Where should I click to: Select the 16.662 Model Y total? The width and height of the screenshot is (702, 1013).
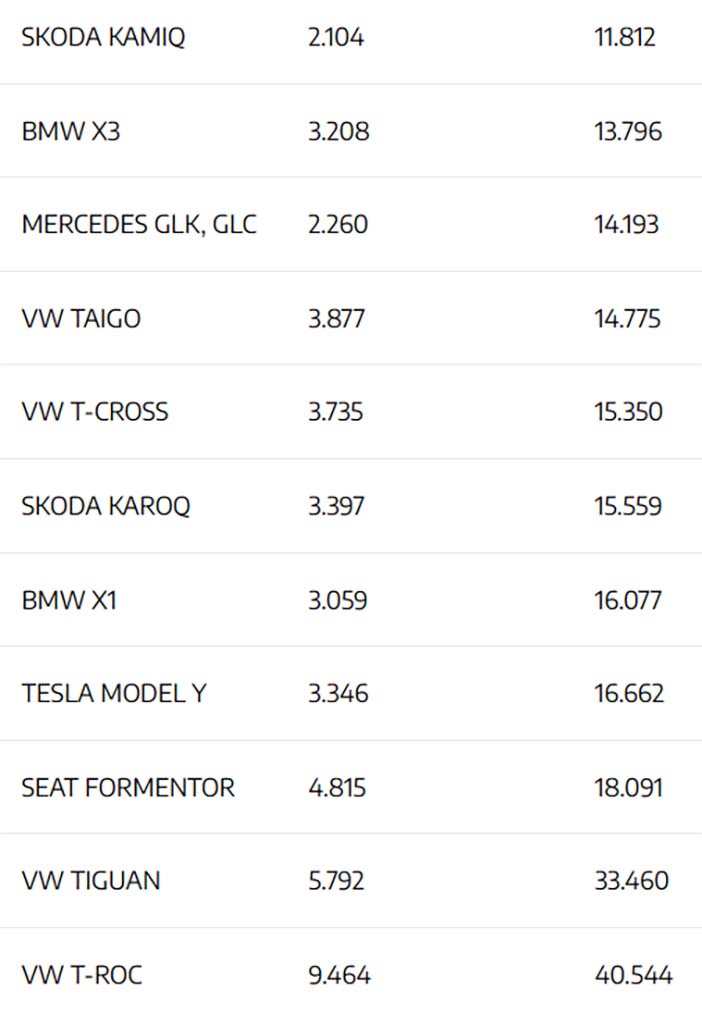(x=629, y=693)
